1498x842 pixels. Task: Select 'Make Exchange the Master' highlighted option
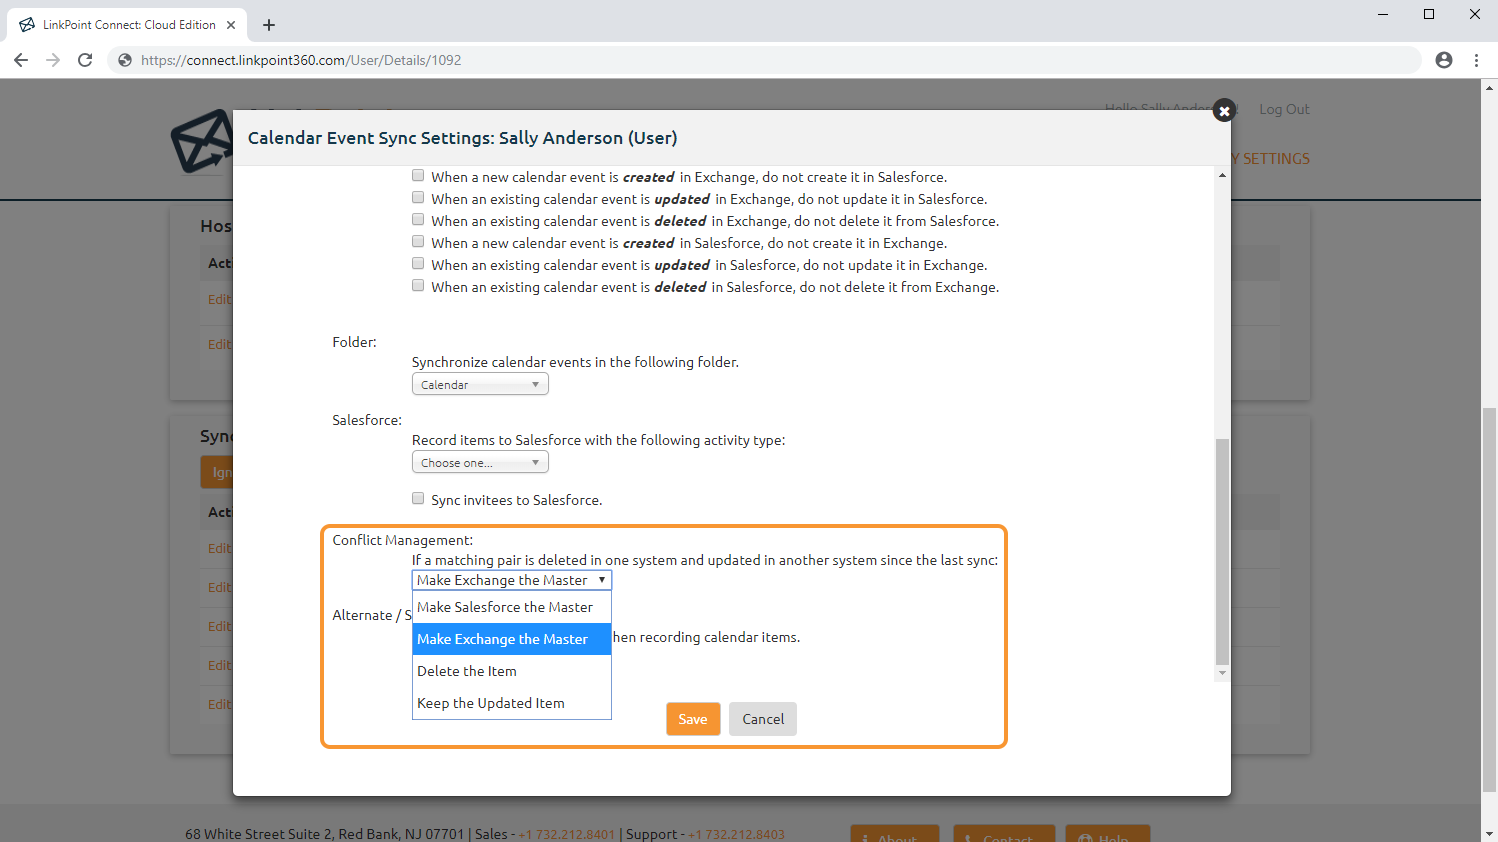(x=512, y=639)
